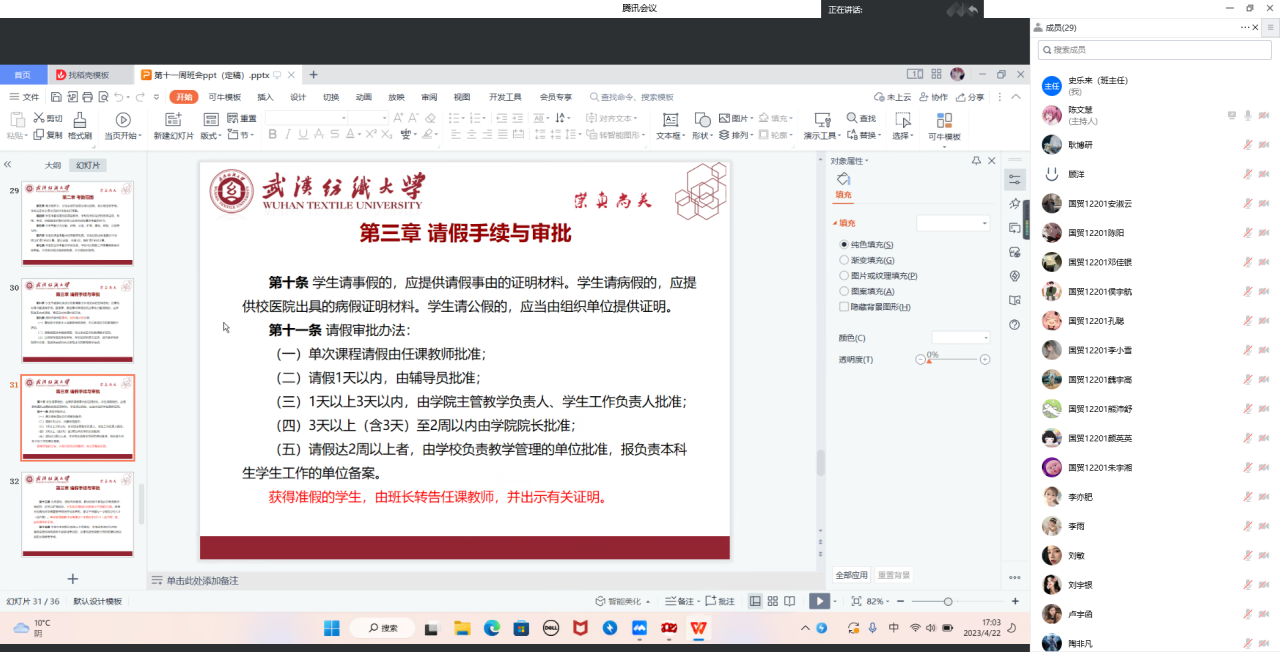Pin the 对象属性 panel
The height and width of the screenshot is (652, 1280).
pos(976,161)
